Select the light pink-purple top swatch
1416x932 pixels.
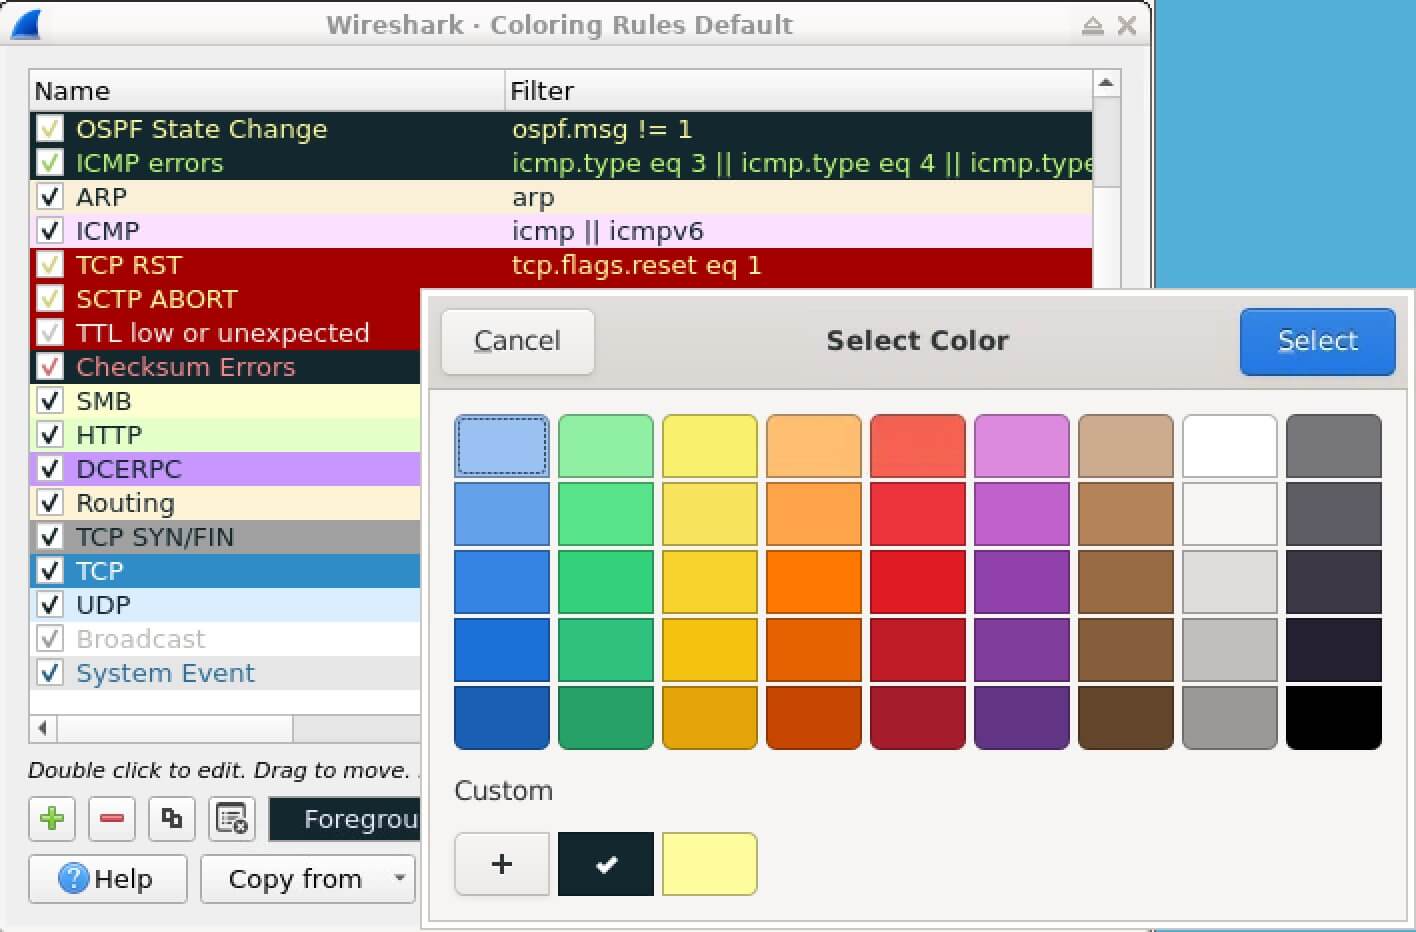1022,446
